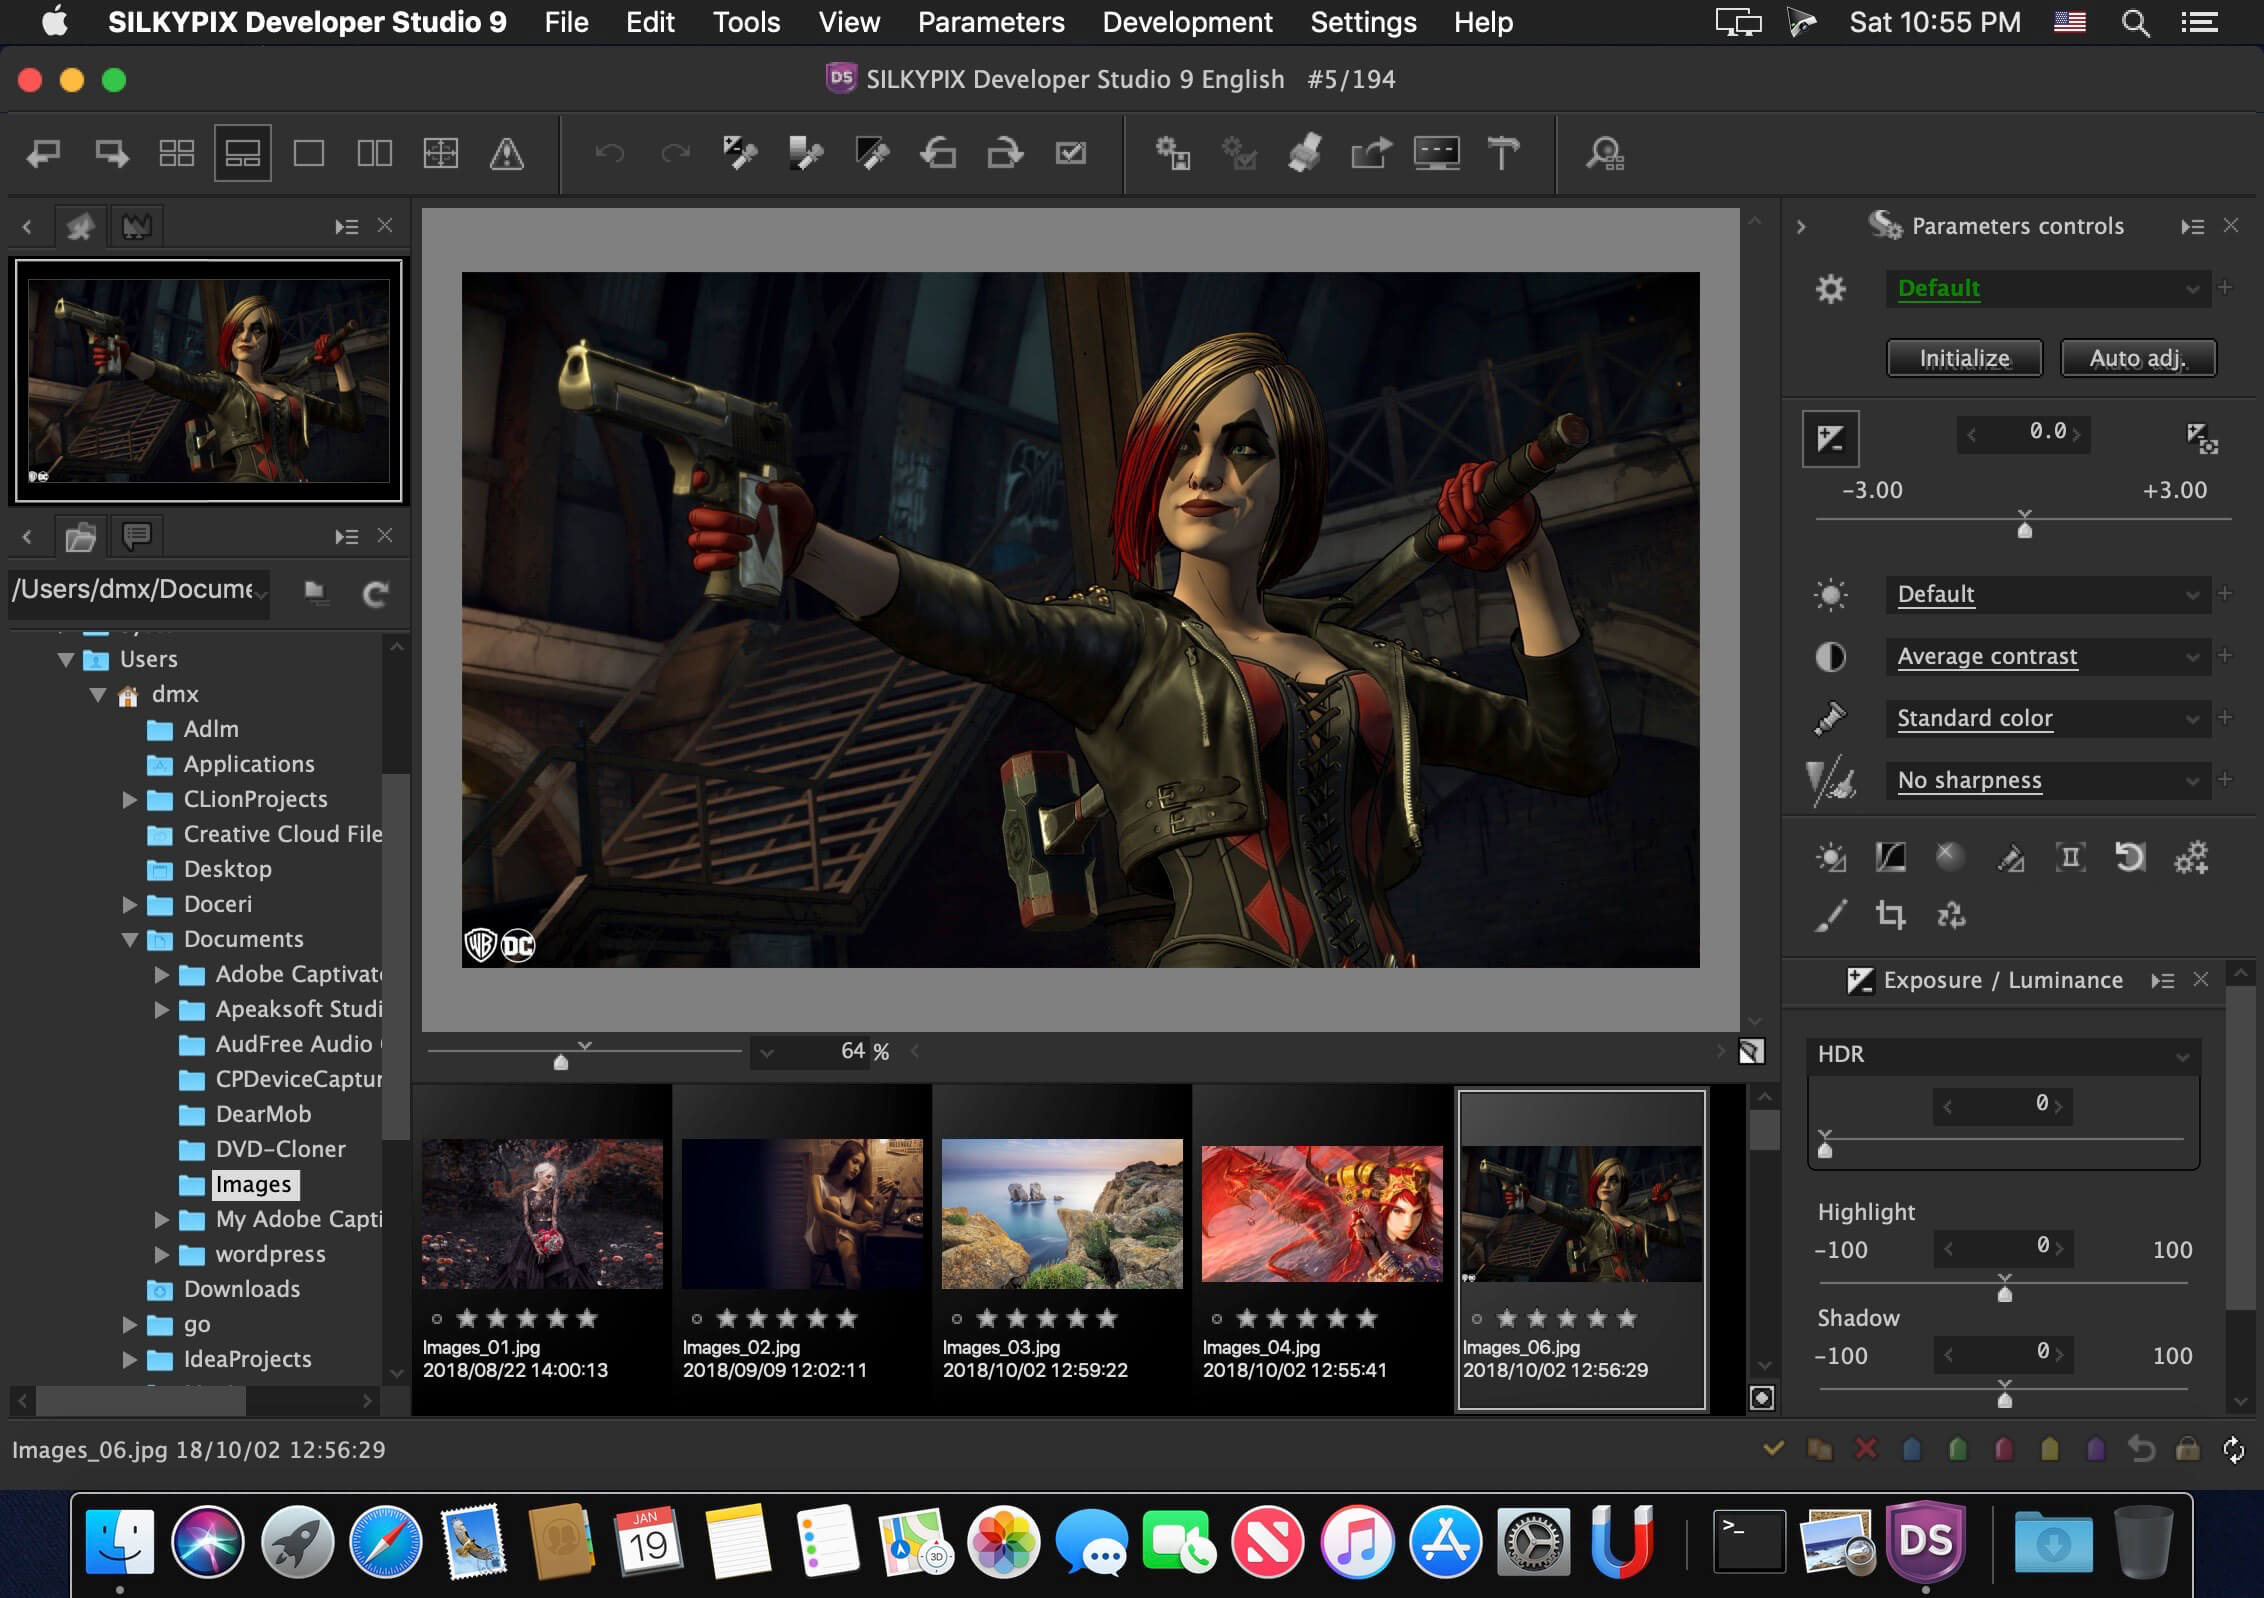
Task: Click the Highlight slider handle
Action: click(x=2004, y=1293)
